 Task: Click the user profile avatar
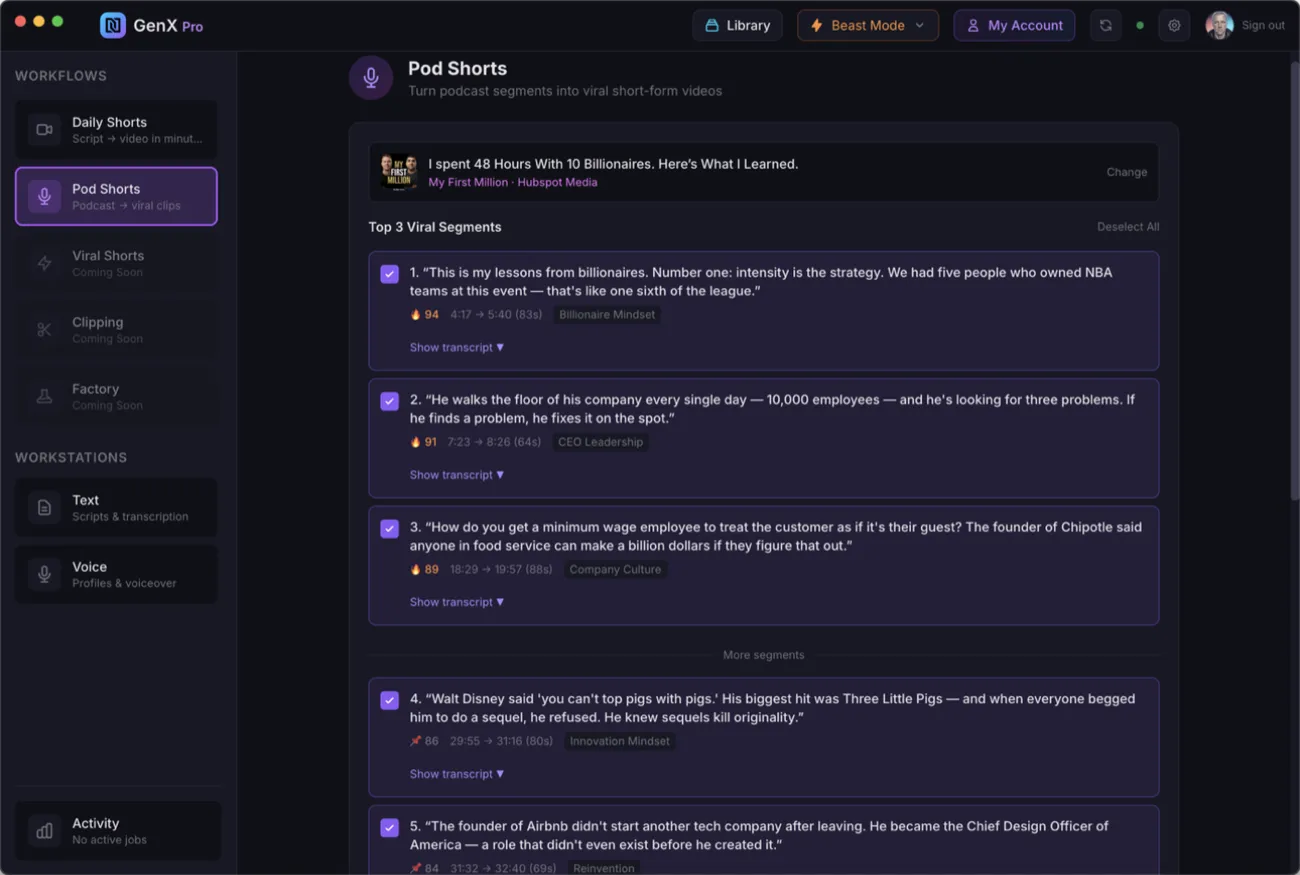(1219, 26)
